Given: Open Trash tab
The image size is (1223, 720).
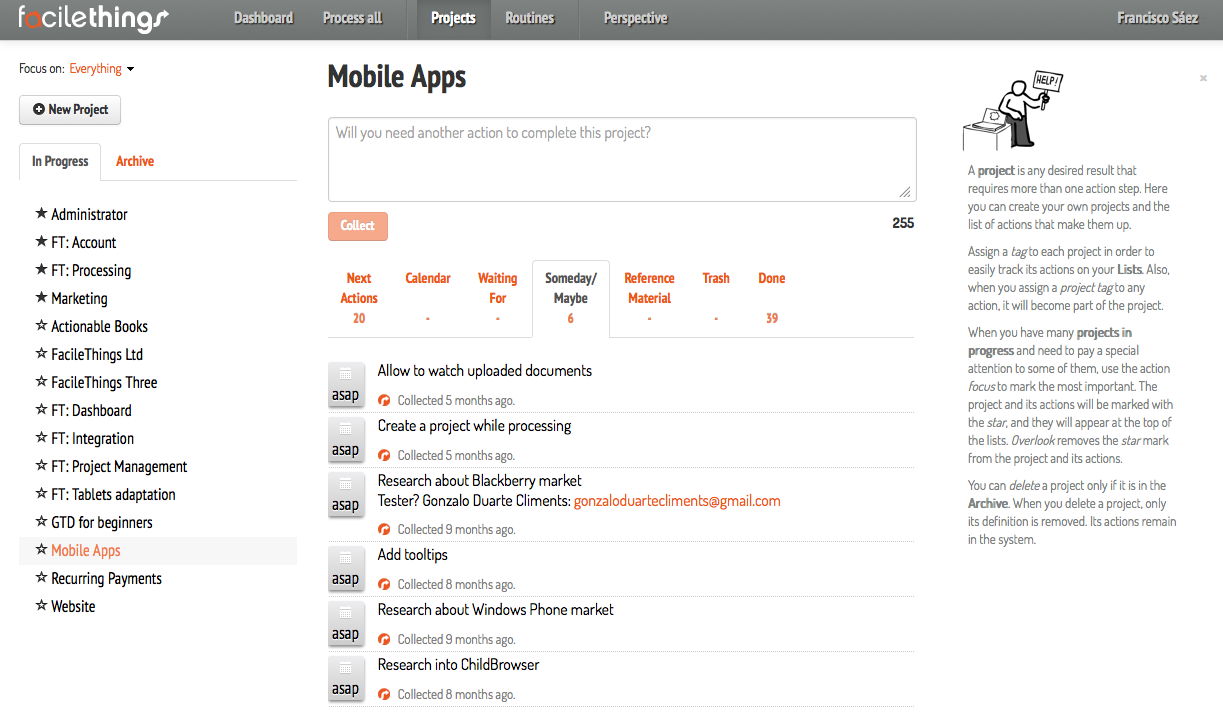Looking at the screenshot, I should pyautogui.click(x=716, y=298).
